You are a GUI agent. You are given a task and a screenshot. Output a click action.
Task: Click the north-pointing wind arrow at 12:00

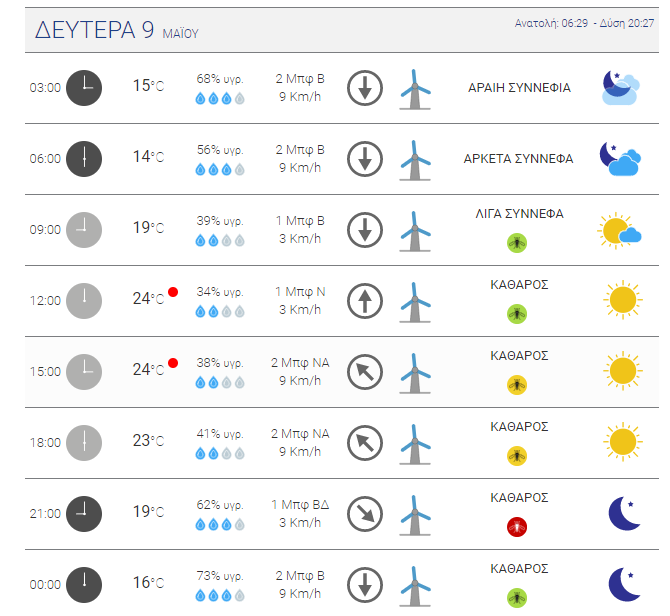pos(365,300)
